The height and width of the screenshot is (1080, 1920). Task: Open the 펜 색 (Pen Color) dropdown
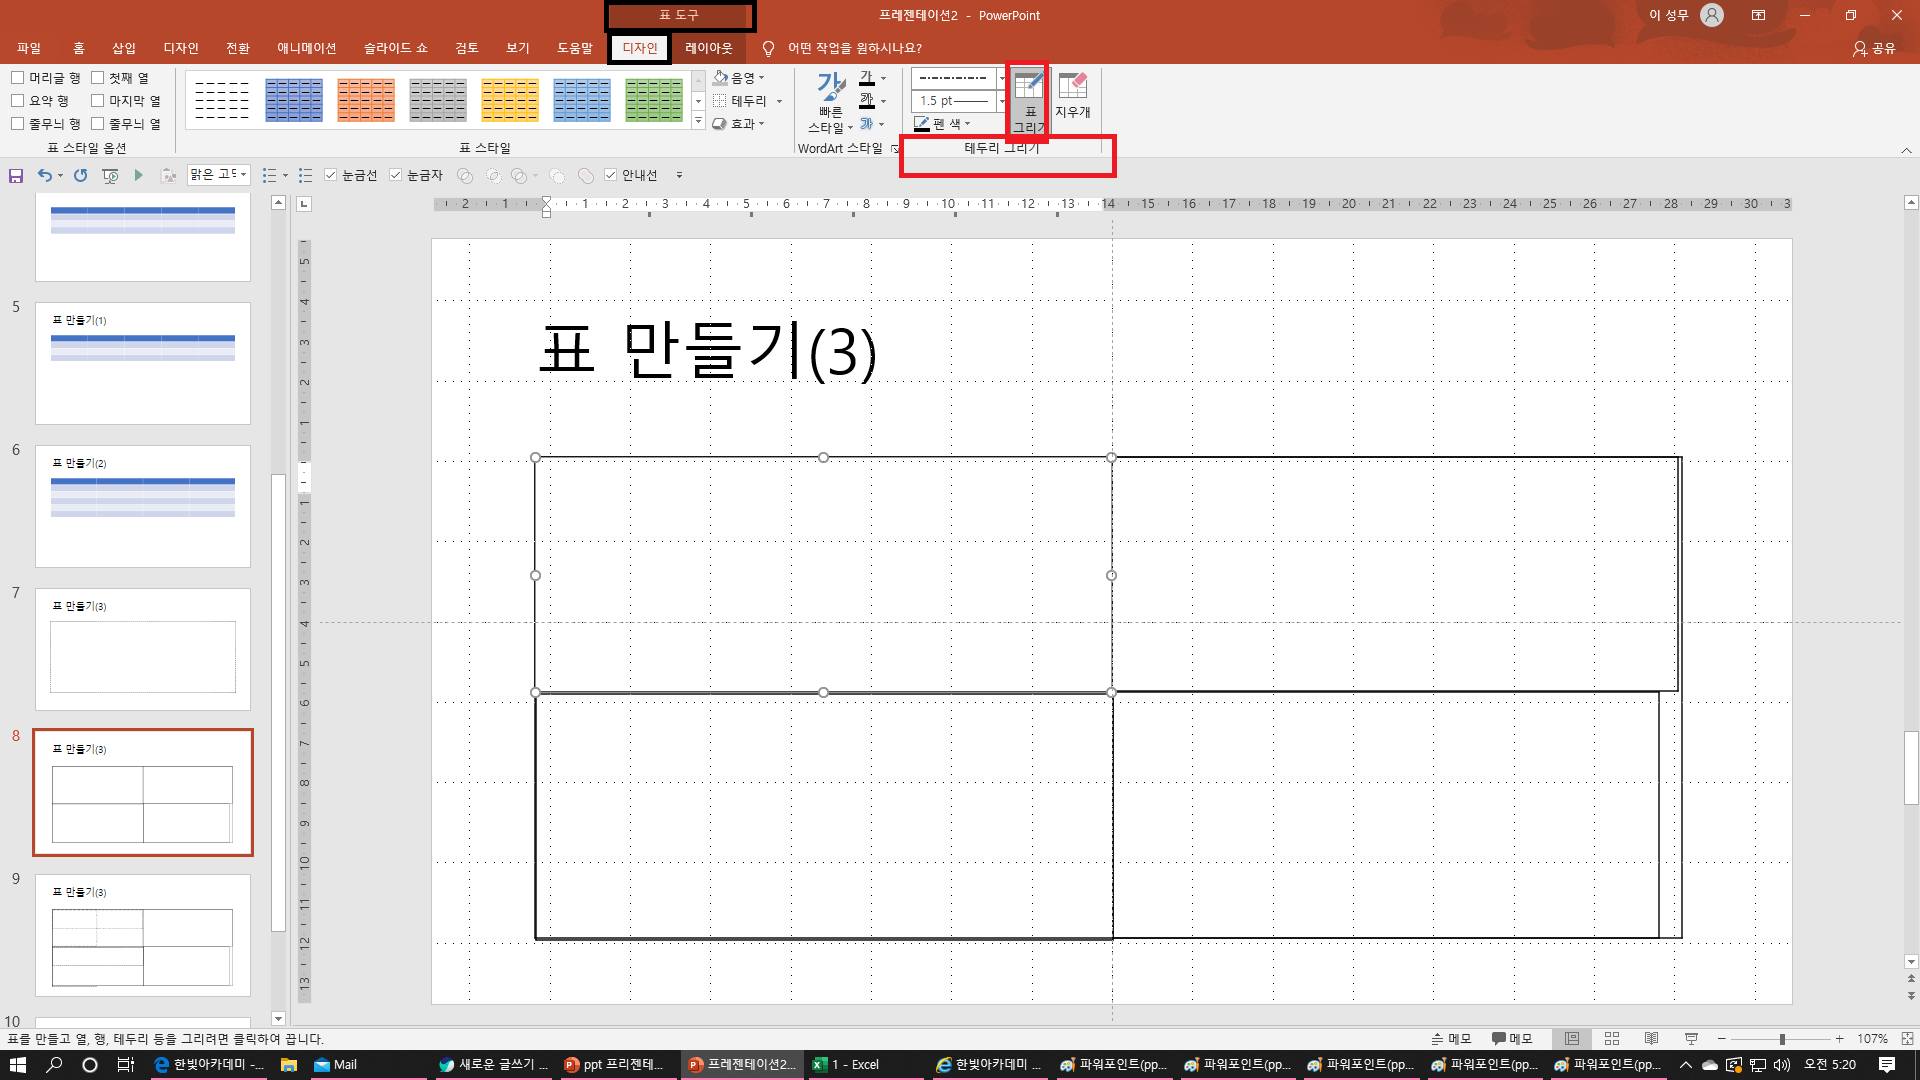[944, 124]
